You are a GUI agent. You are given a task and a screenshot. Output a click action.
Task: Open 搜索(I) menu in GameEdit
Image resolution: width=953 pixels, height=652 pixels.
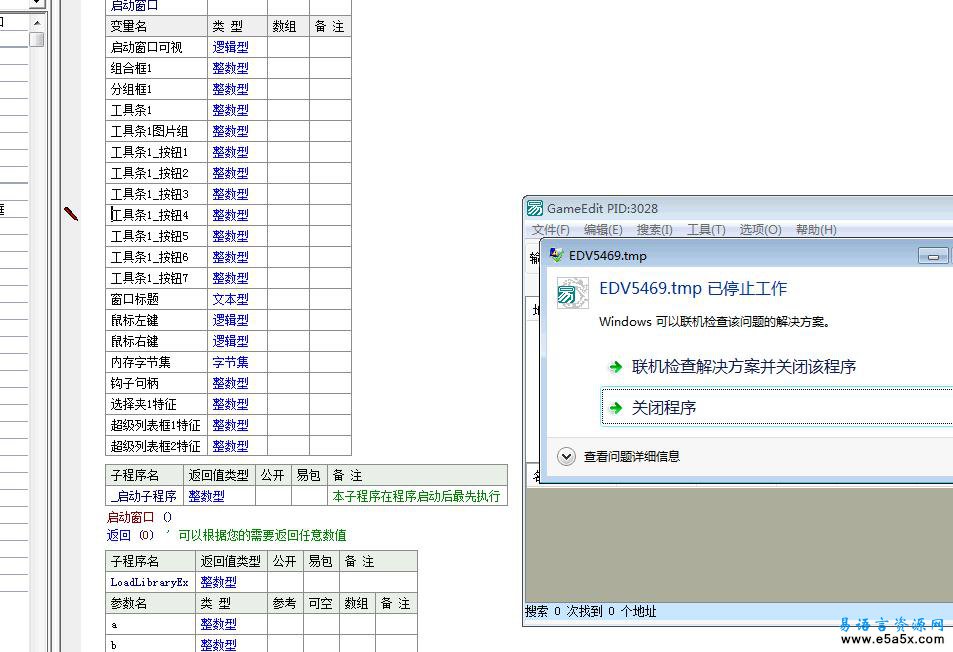(655, 230)
